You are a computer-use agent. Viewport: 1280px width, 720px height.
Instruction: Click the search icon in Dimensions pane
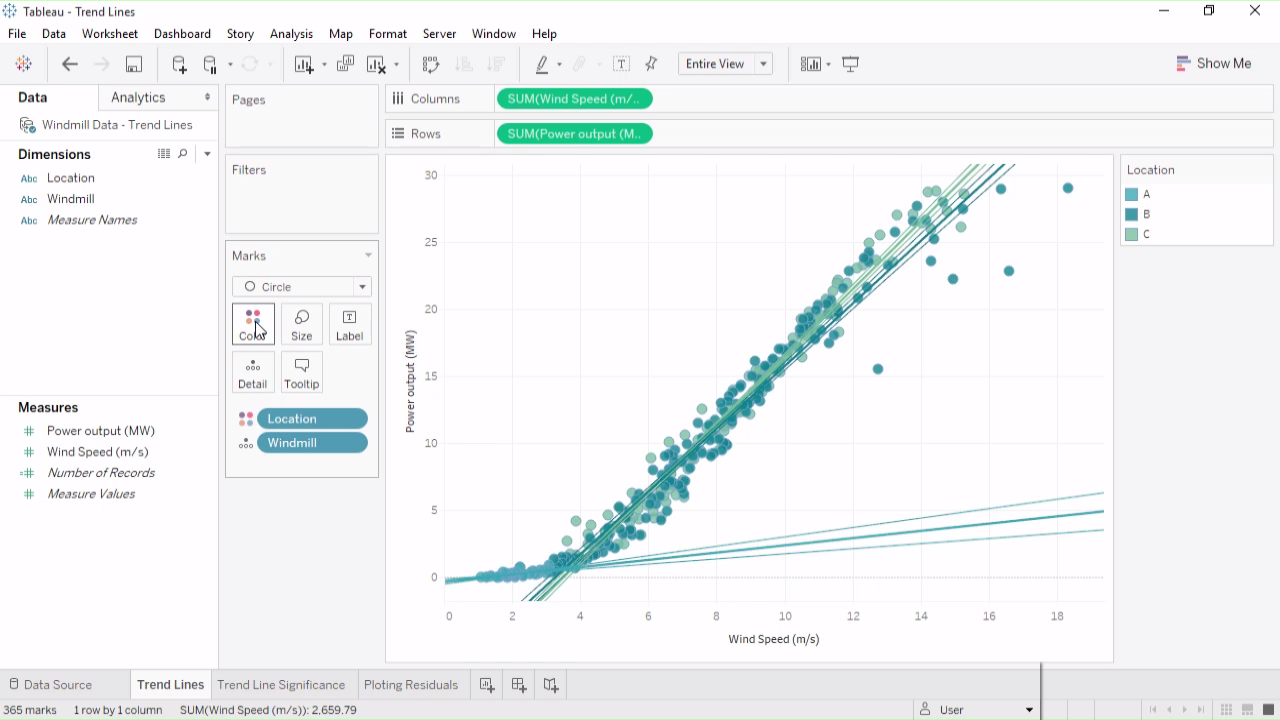pos(183,154)
